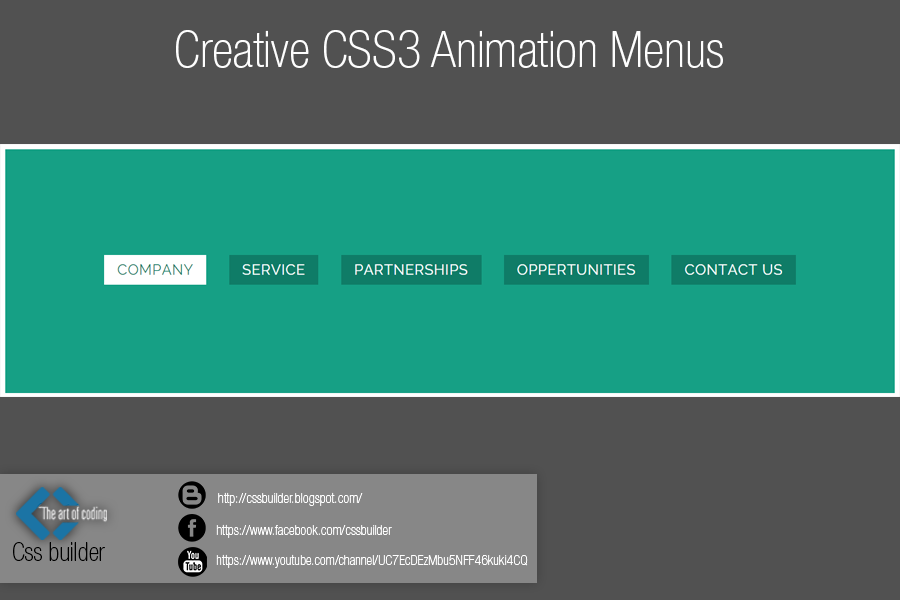The width and height of the screenshot is (900, 600).
Task: Click the YouTube social icon
Action: point(191,562)
